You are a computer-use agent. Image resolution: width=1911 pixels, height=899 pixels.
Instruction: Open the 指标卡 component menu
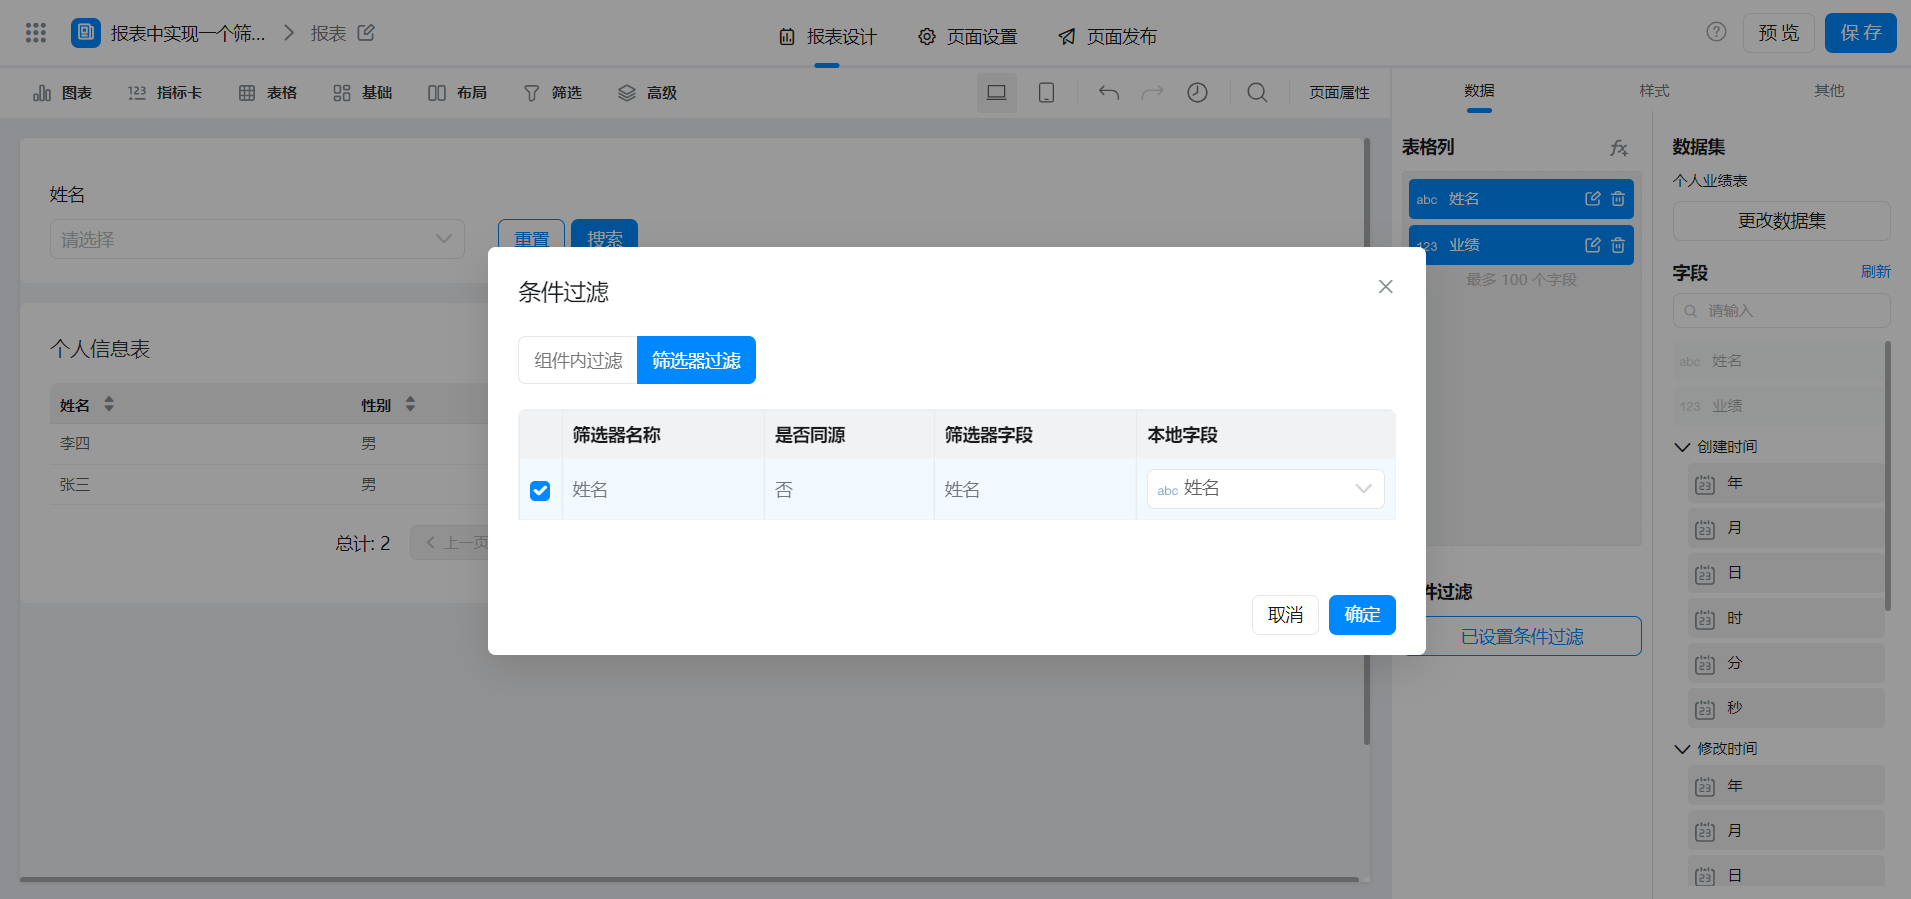coord(164,93)
